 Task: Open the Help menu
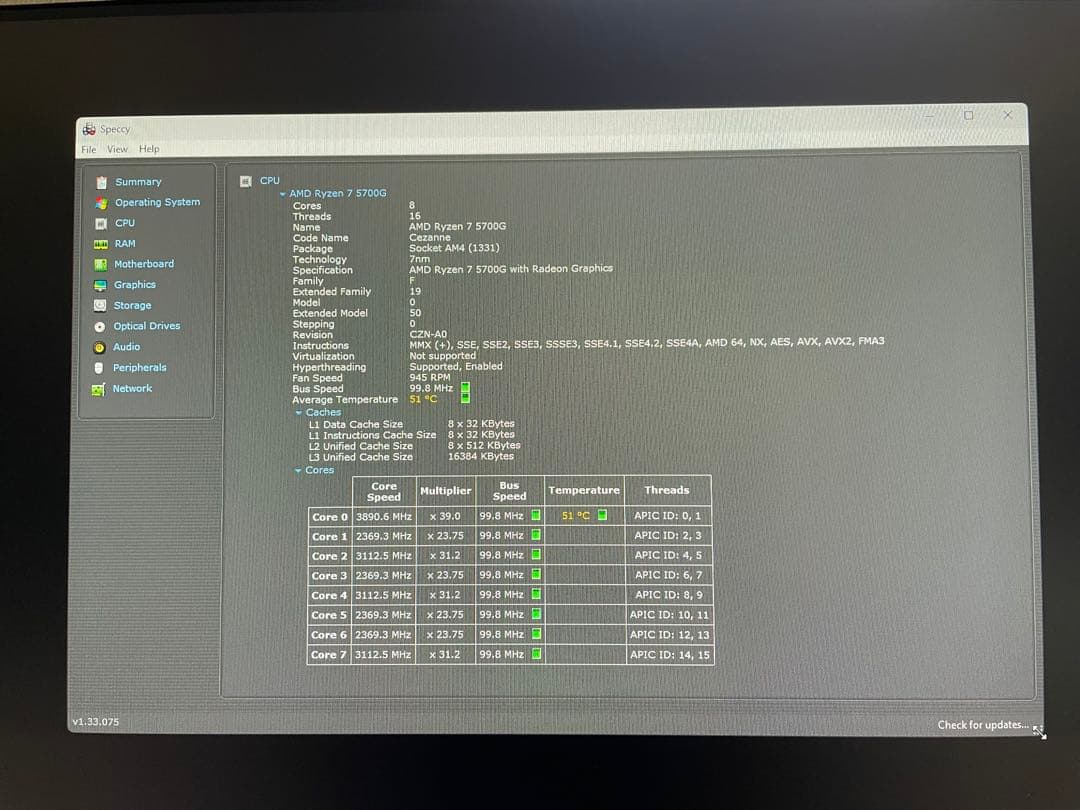click(149, 148)
